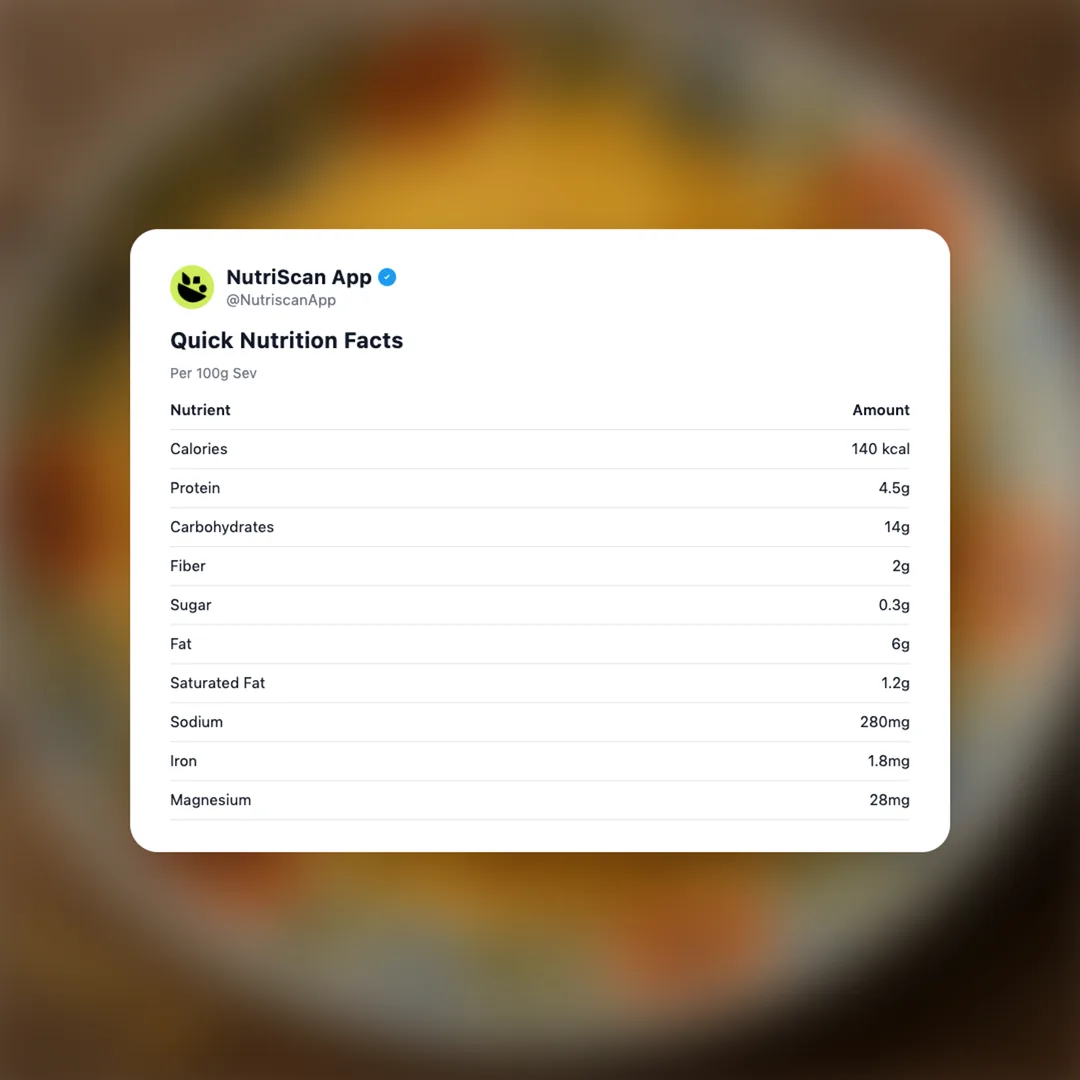1080x1080 pixels.
Task: Select the Saturated Fat row label
Action: 217,683
